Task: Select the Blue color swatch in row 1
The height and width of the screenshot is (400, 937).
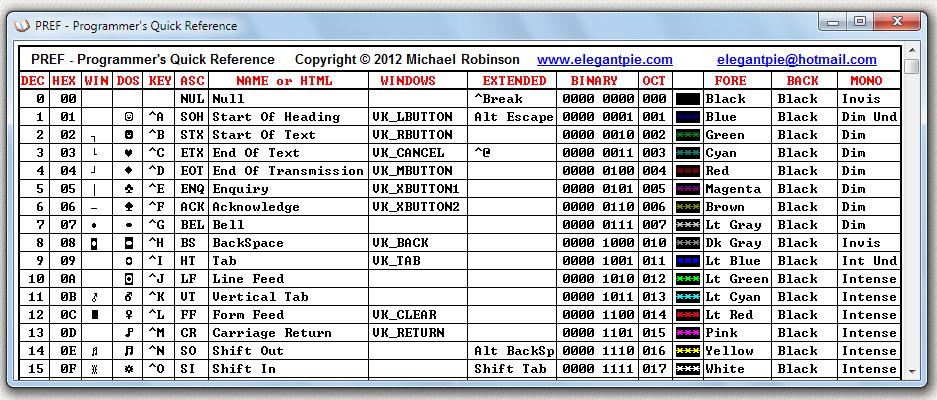Action: [688, 117]
